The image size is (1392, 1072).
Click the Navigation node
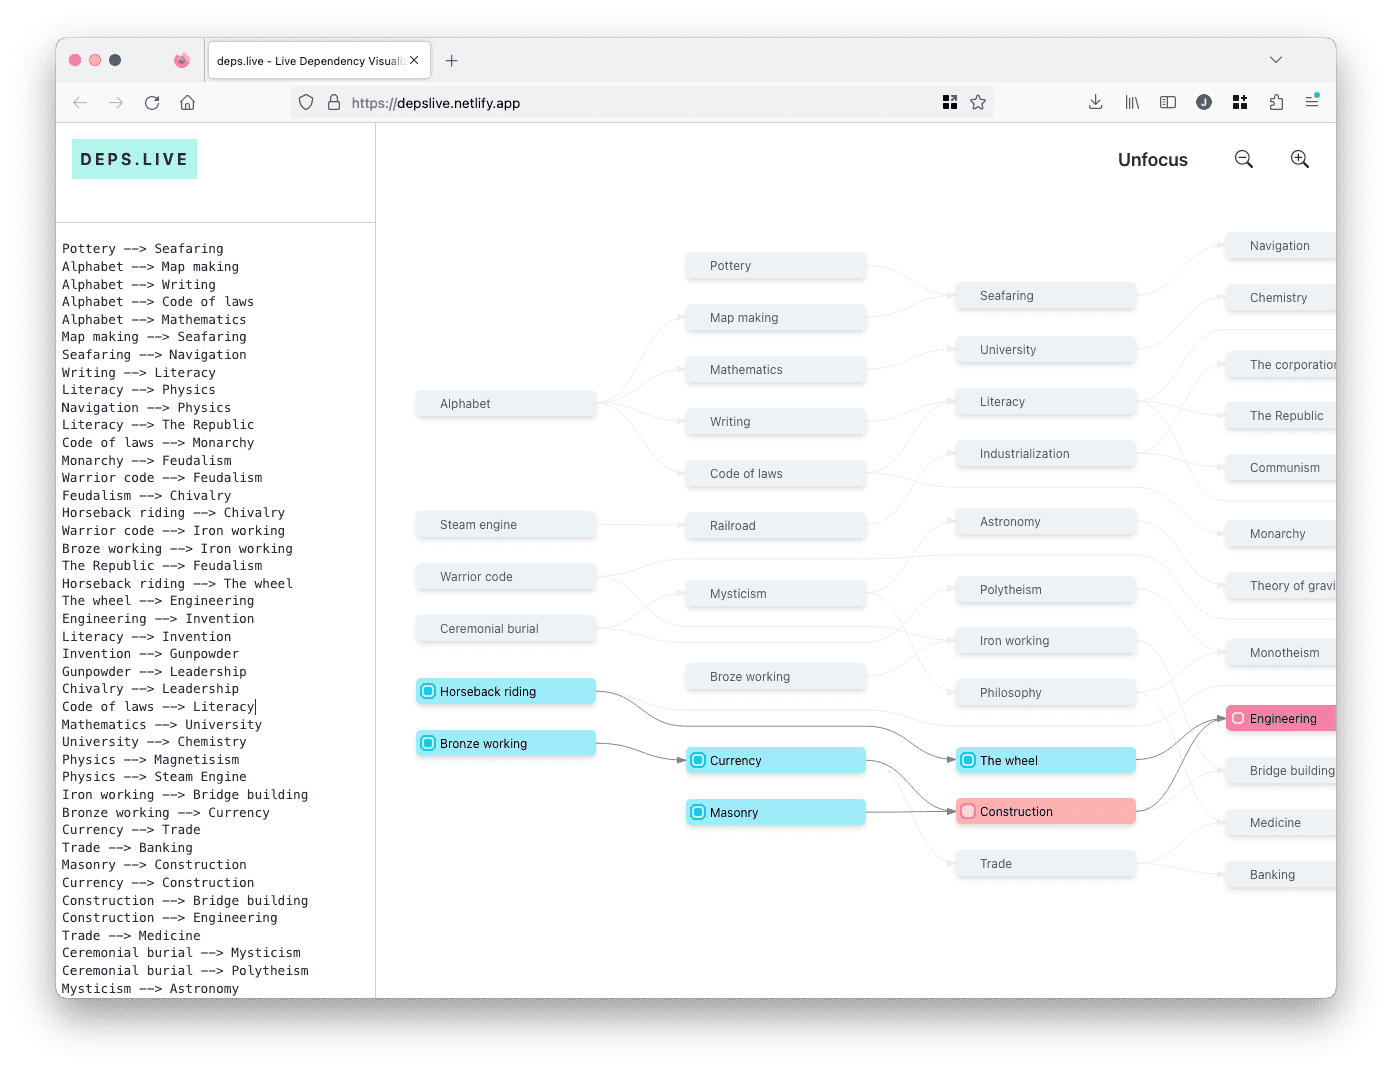pyautogui.click(x=1281, y=245)
